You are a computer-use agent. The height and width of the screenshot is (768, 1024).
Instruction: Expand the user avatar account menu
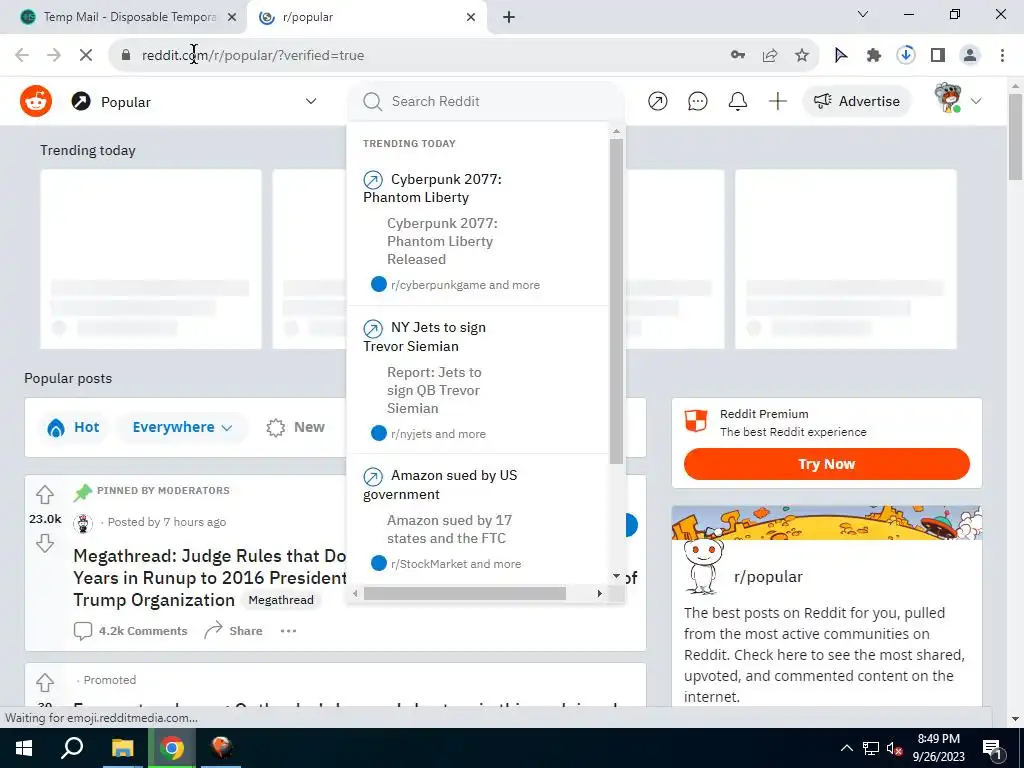click(x=957, y=99)
